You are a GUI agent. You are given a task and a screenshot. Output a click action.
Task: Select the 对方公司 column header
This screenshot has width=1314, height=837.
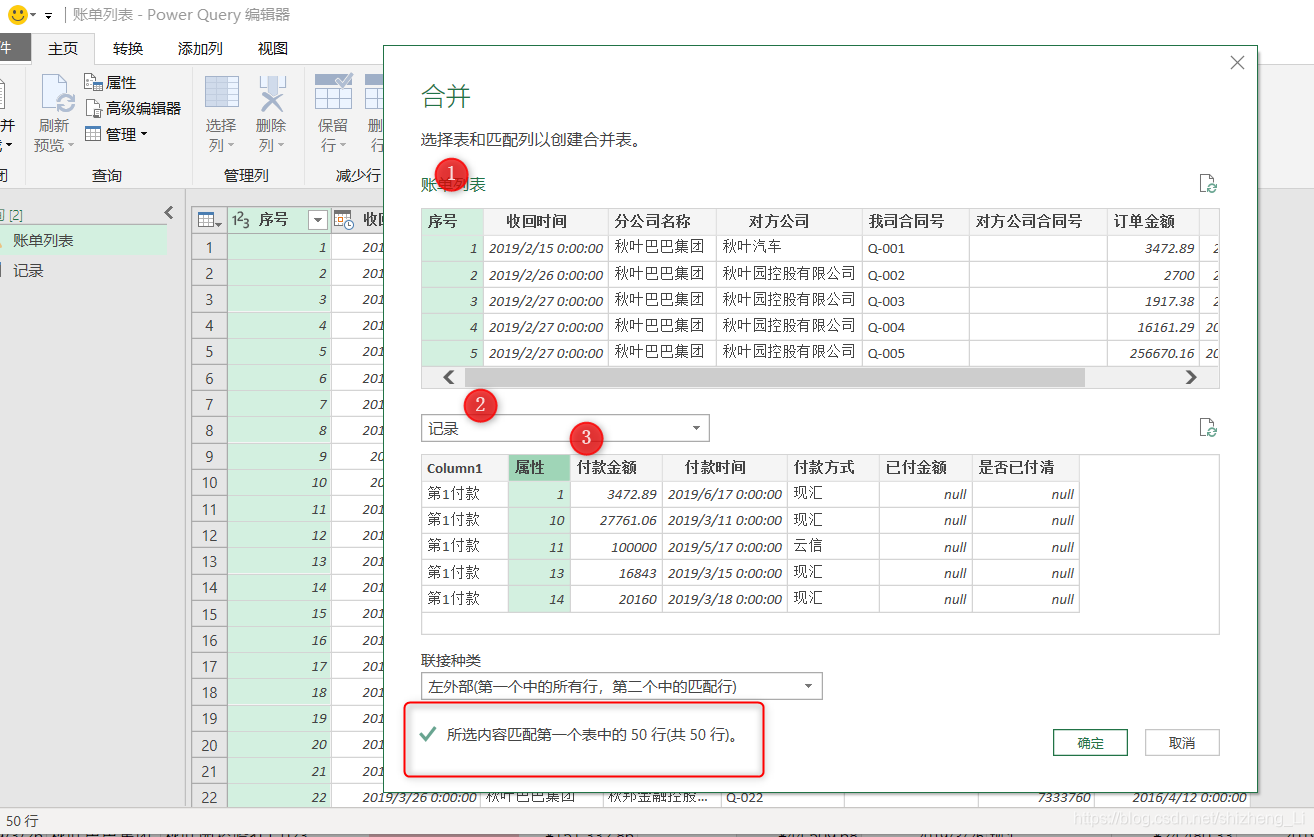point(789,221)
